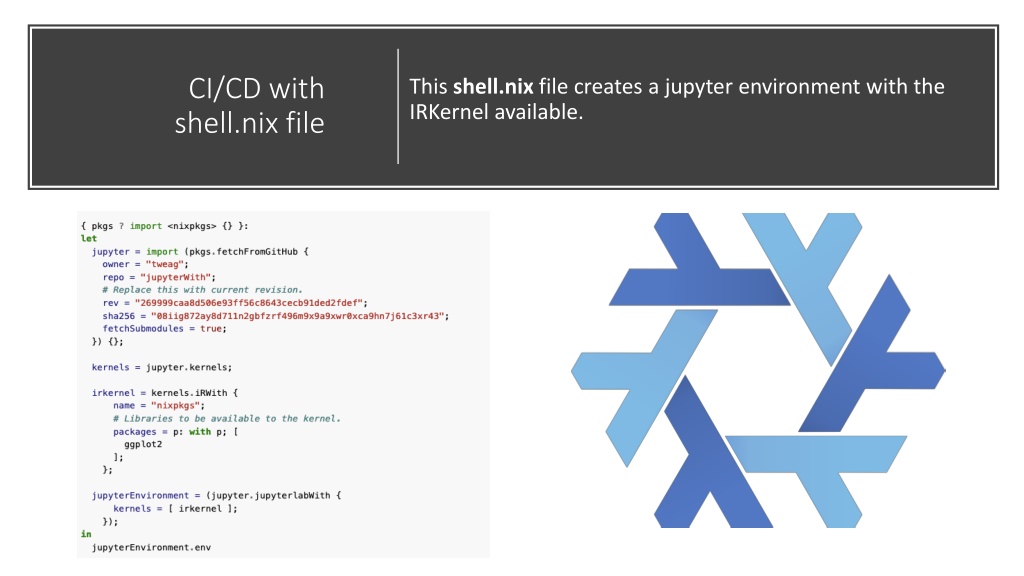Select the slide title "CI/CD with shell.nix file"
Viewport: 1024px width, 576px height.
point(249,106)
